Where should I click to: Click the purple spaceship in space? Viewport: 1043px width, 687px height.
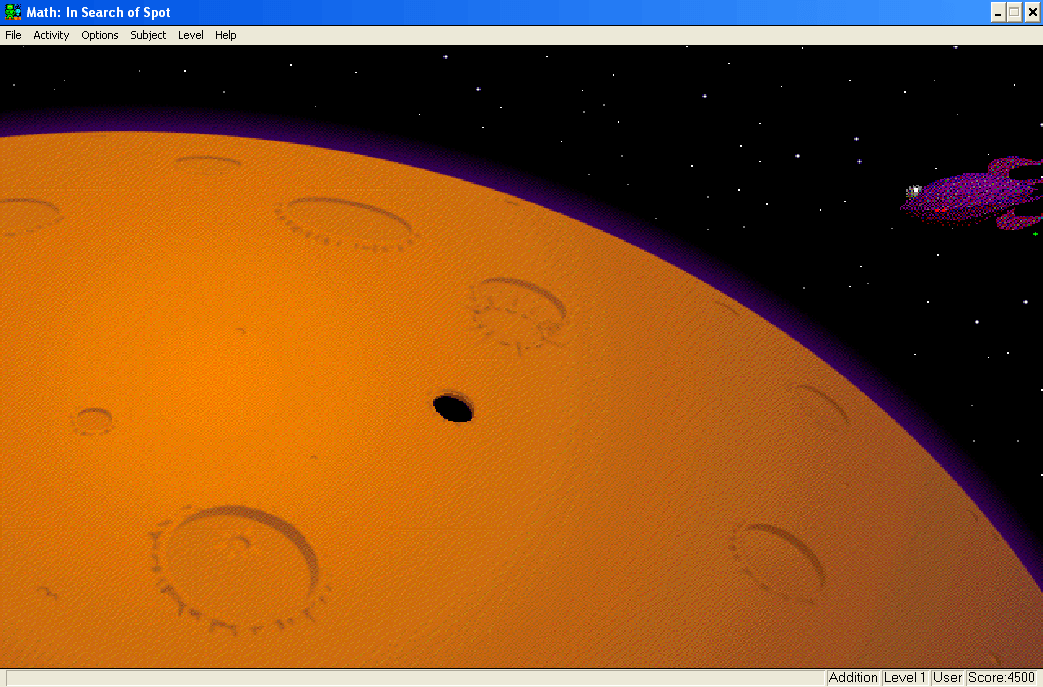tap(974, 193)
